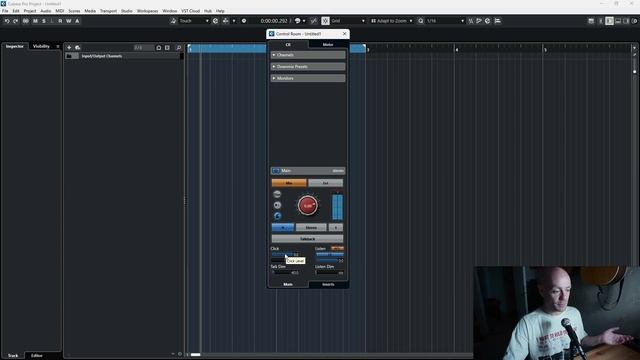Open the Touch automation mode dropdown
The width and height of the screenshot is (640, 360).
click(x=207, y=21)
